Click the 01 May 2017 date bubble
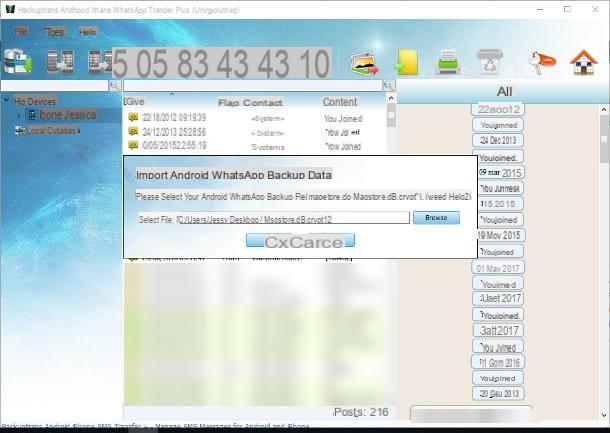 click(x=498, y=268)
